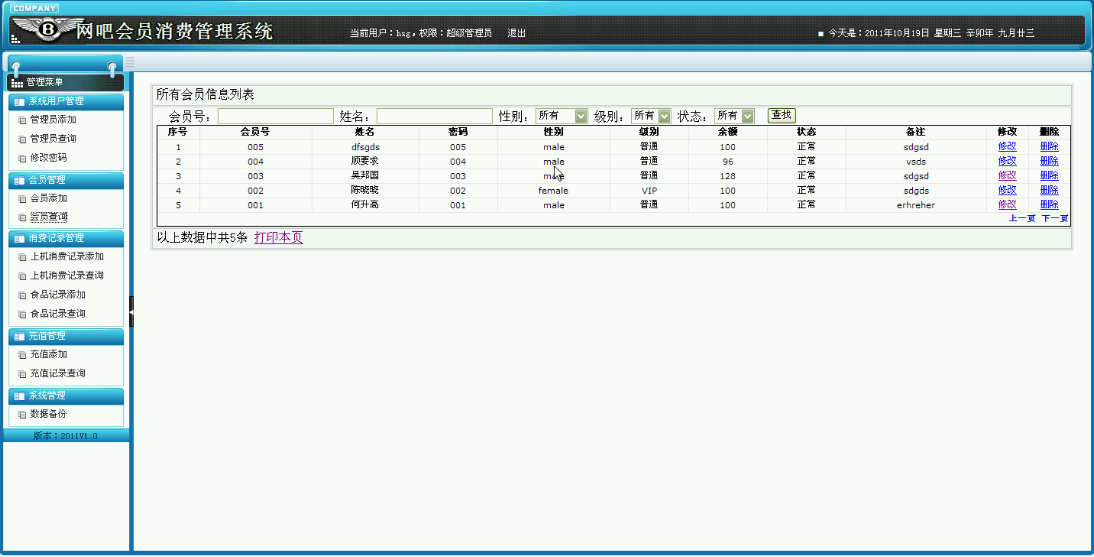
Task: Click the 查找 search button
Action: click(x=781, y=115)
